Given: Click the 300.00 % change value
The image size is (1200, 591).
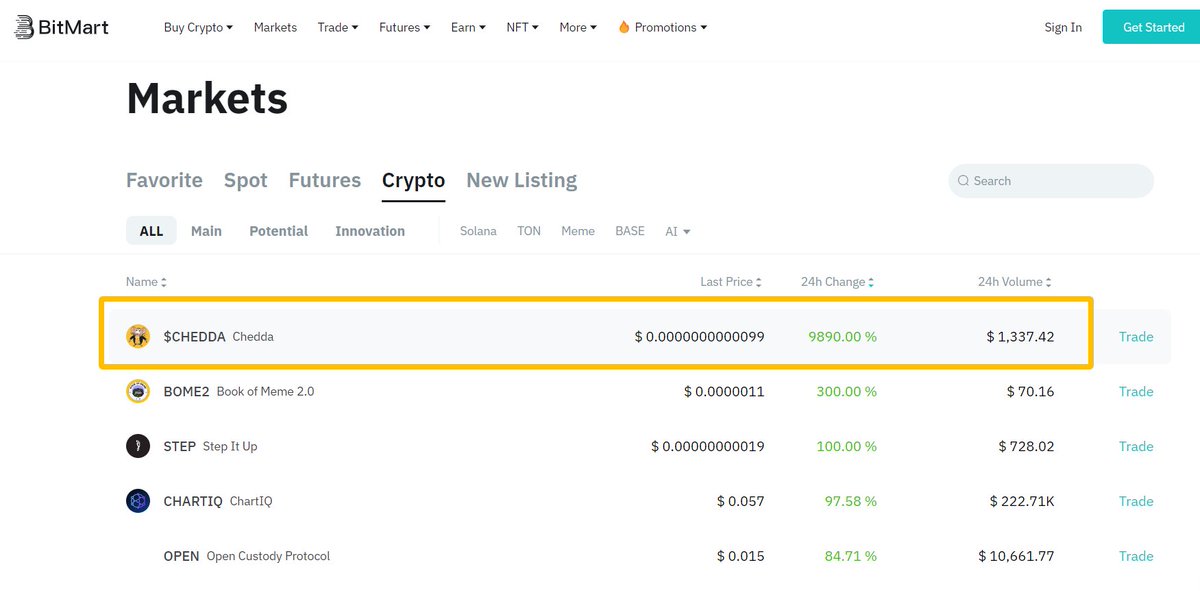Looking at the screenshot, I should coord(846,391).
